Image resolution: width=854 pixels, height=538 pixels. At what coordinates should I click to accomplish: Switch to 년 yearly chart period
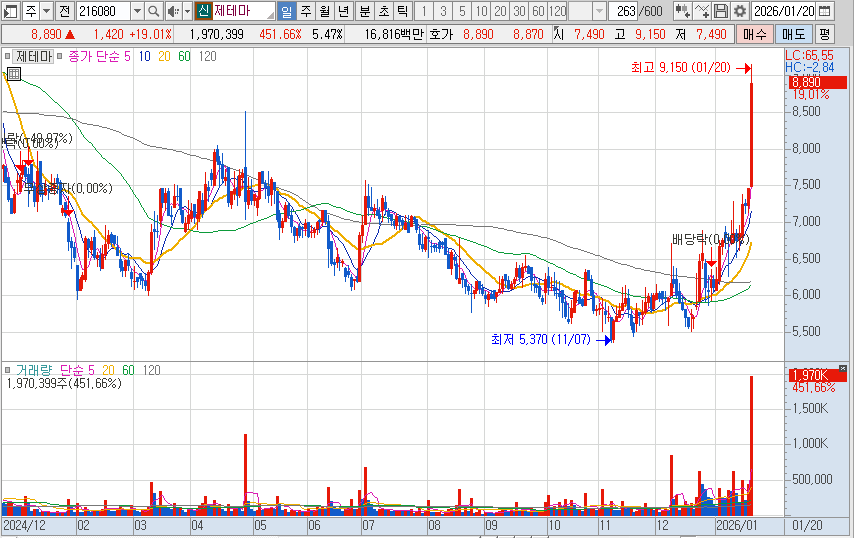(343, 10)
